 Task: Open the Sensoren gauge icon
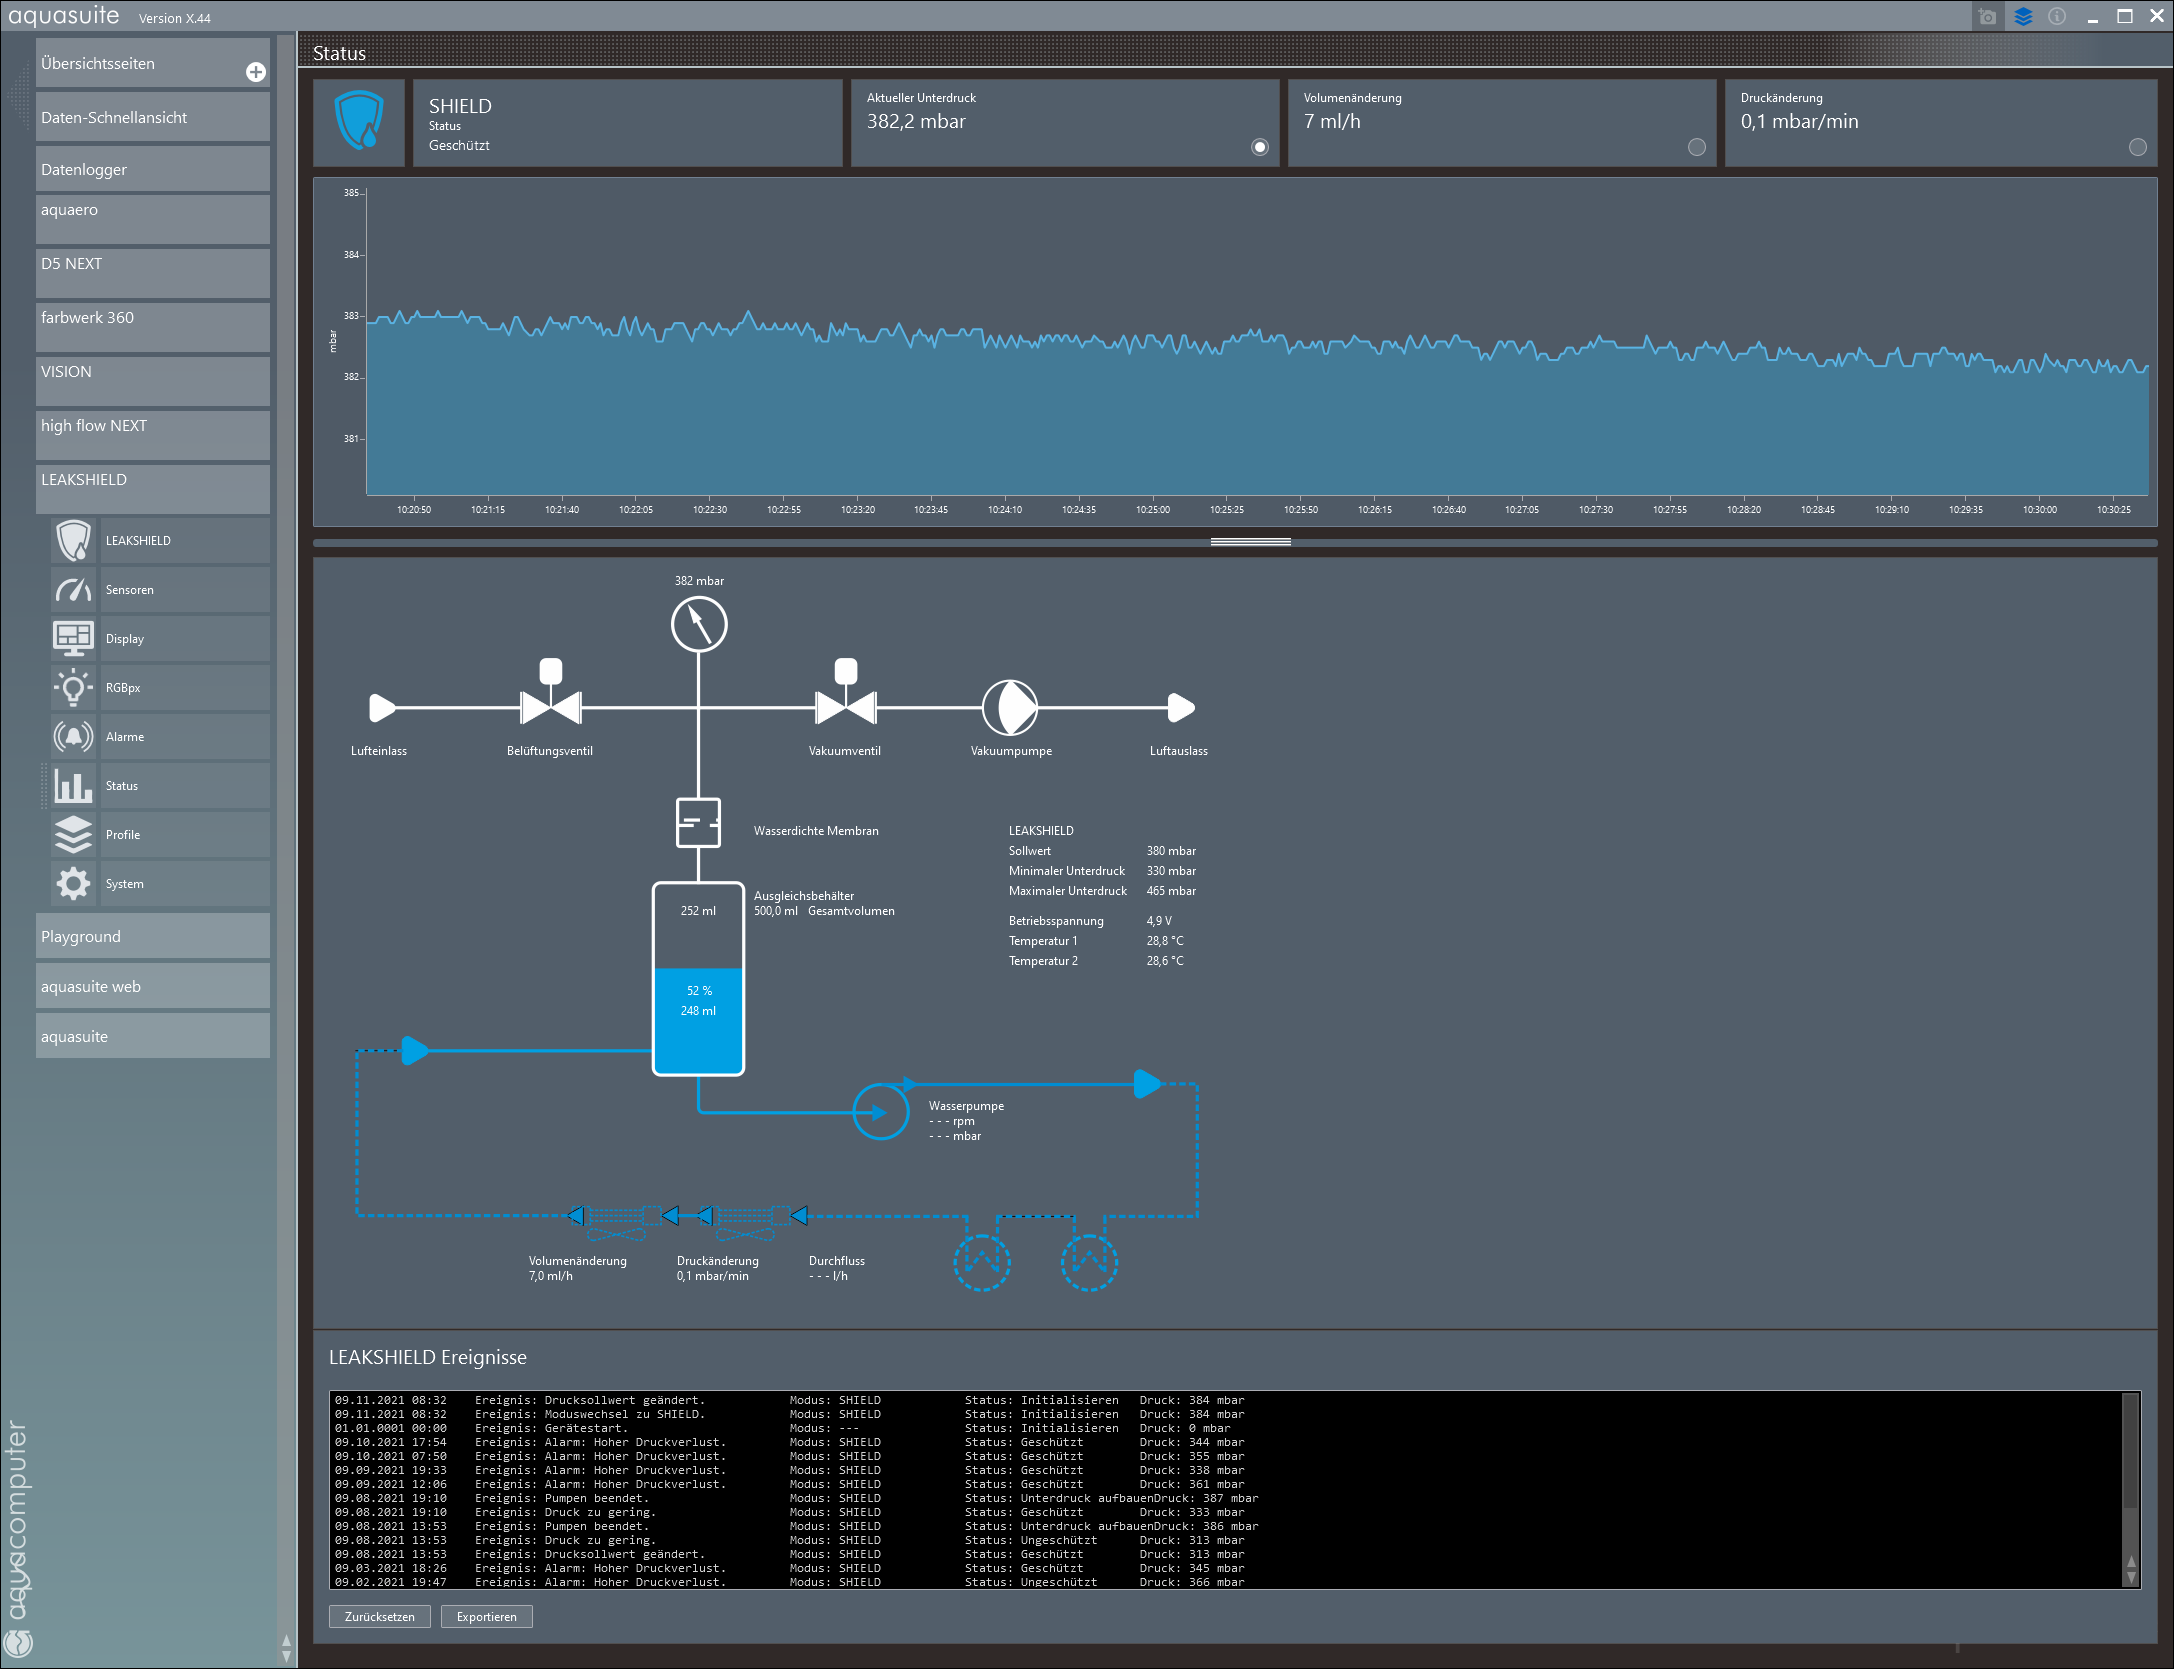(73, 590)
